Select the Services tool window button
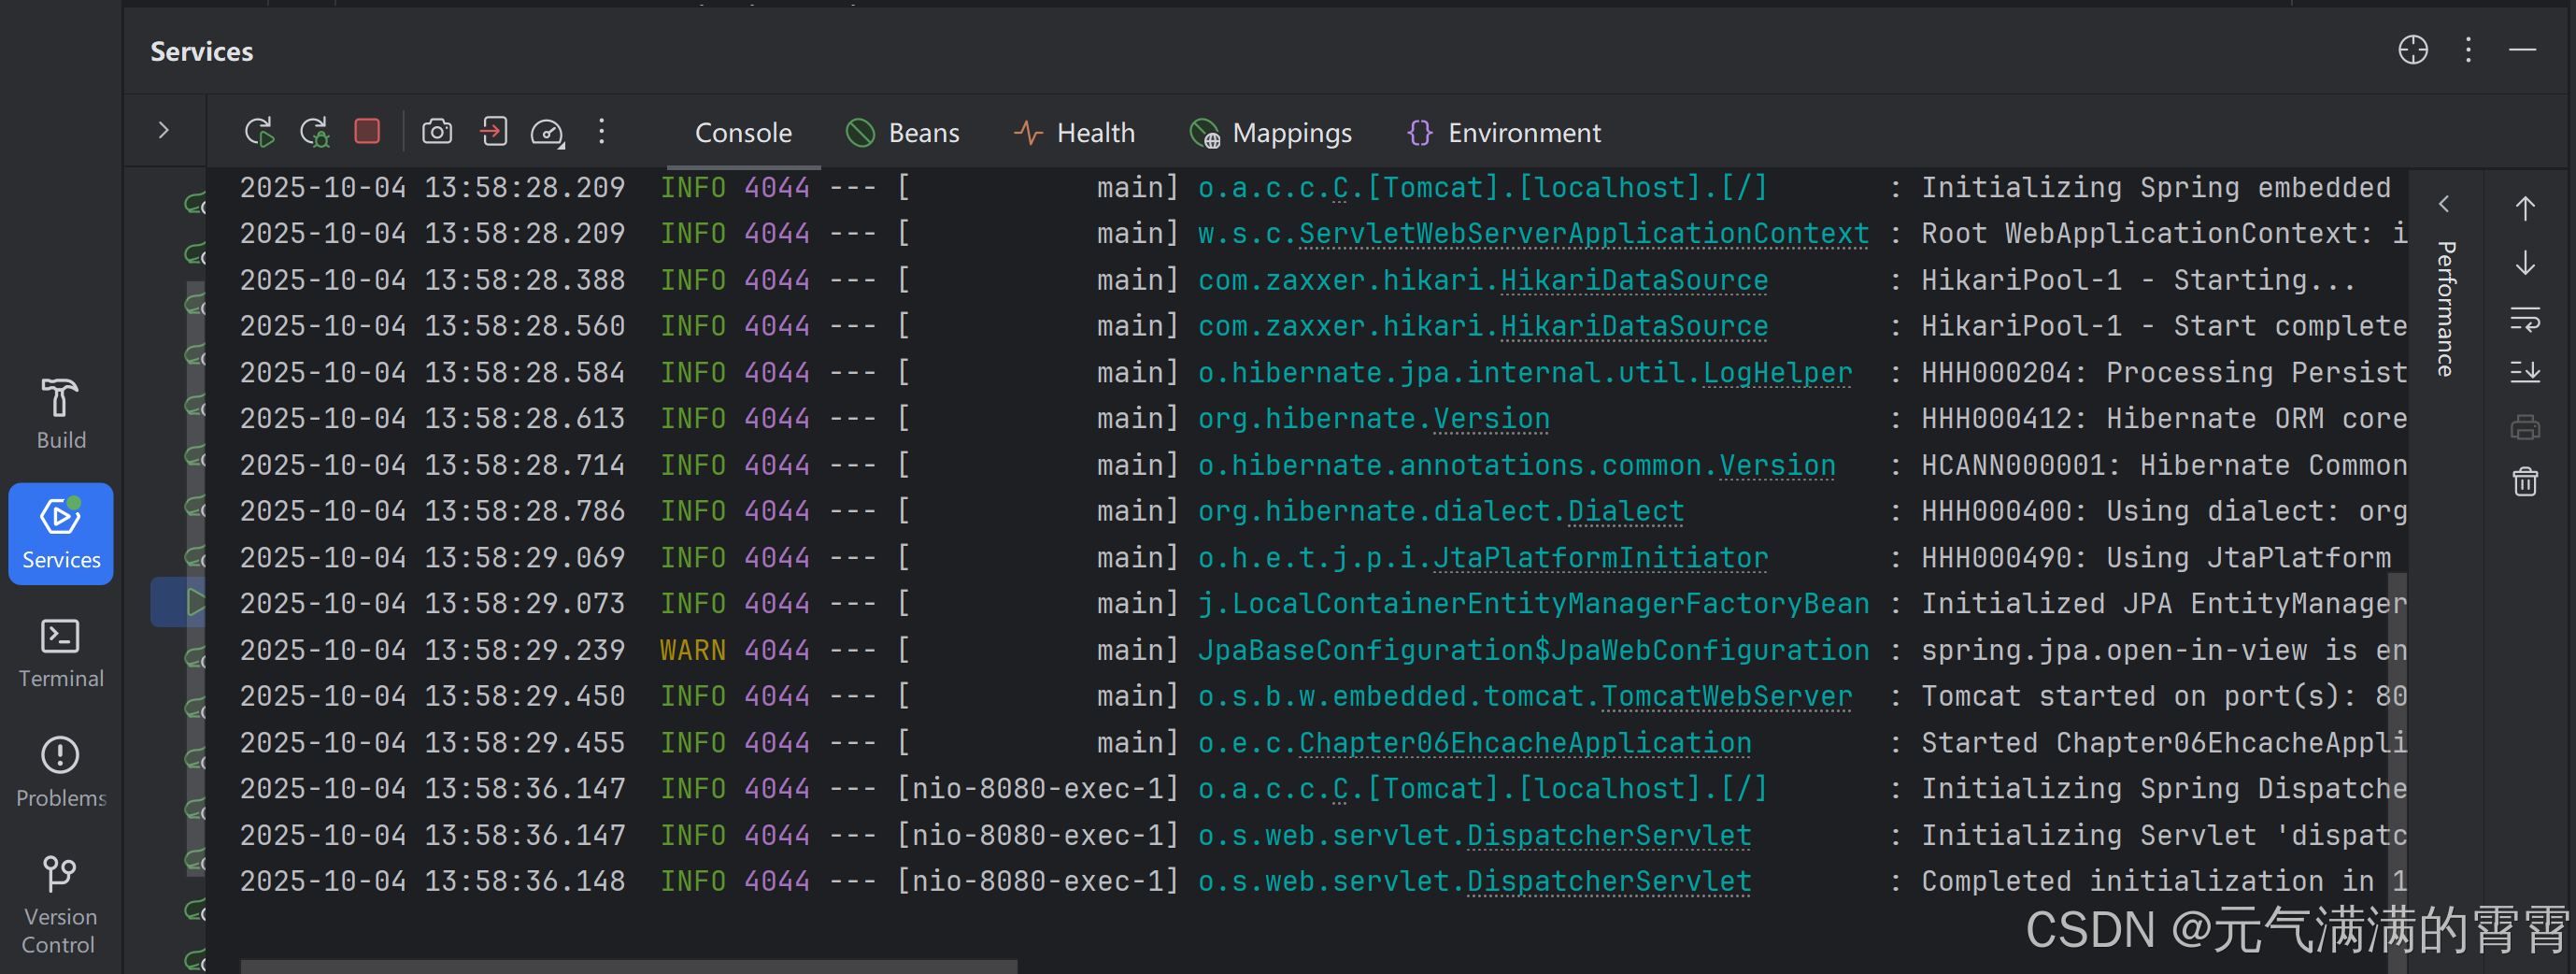Viewport: 2576px width, 974px height. tap(61, 533)
